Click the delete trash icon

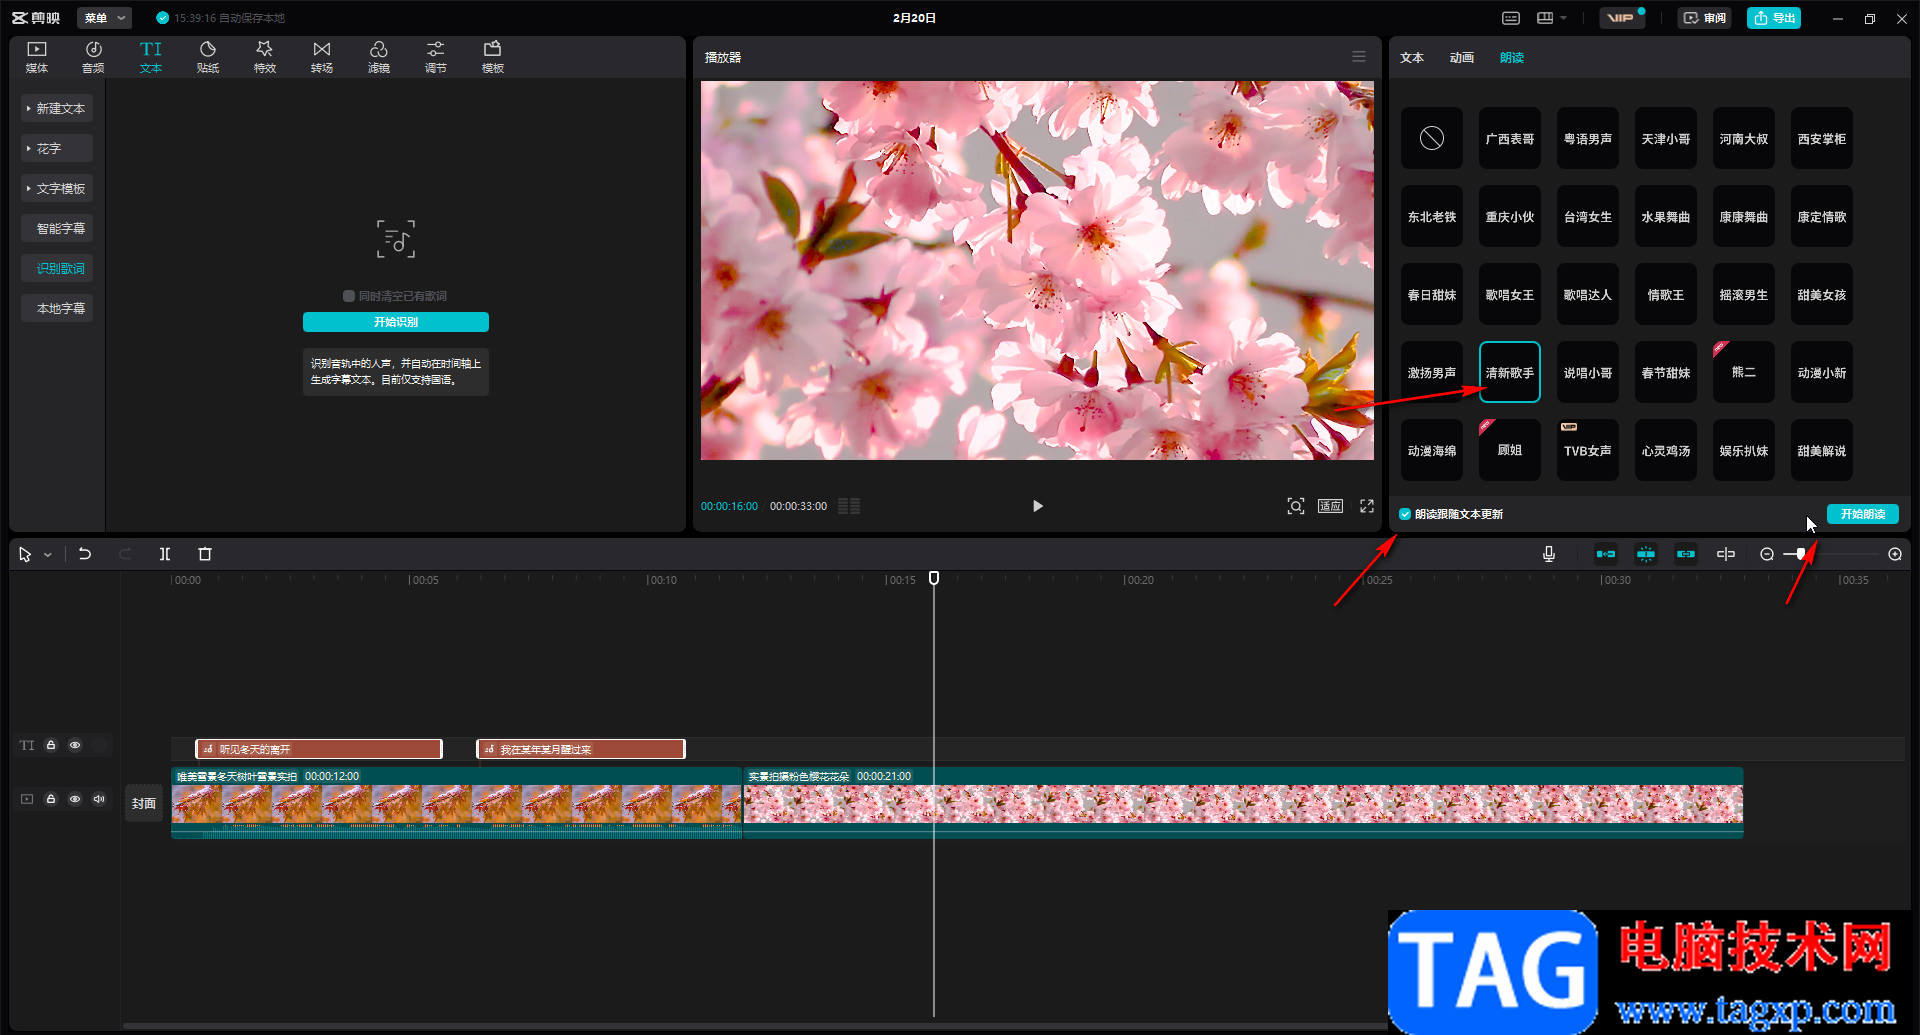point(205,554)
